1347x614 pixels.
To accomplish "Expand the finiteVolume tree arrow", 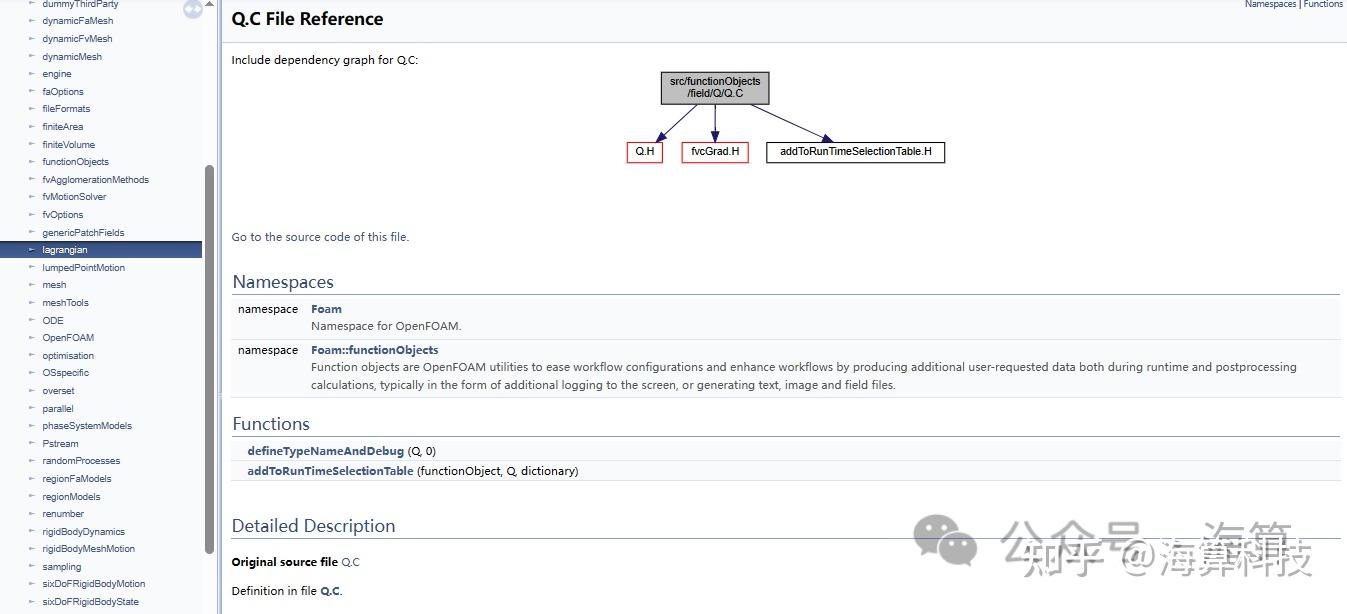I will click(32, 145).
